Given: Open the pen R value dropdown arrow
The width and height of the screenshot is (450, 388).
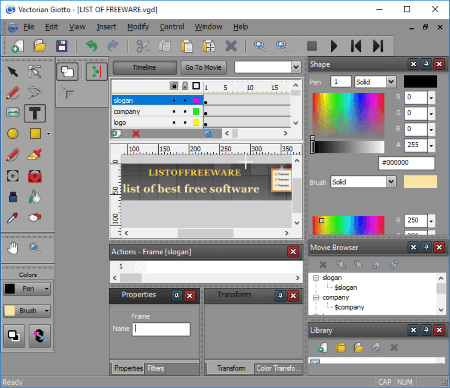Looking at the screenshot, I should tap(431, 98).
